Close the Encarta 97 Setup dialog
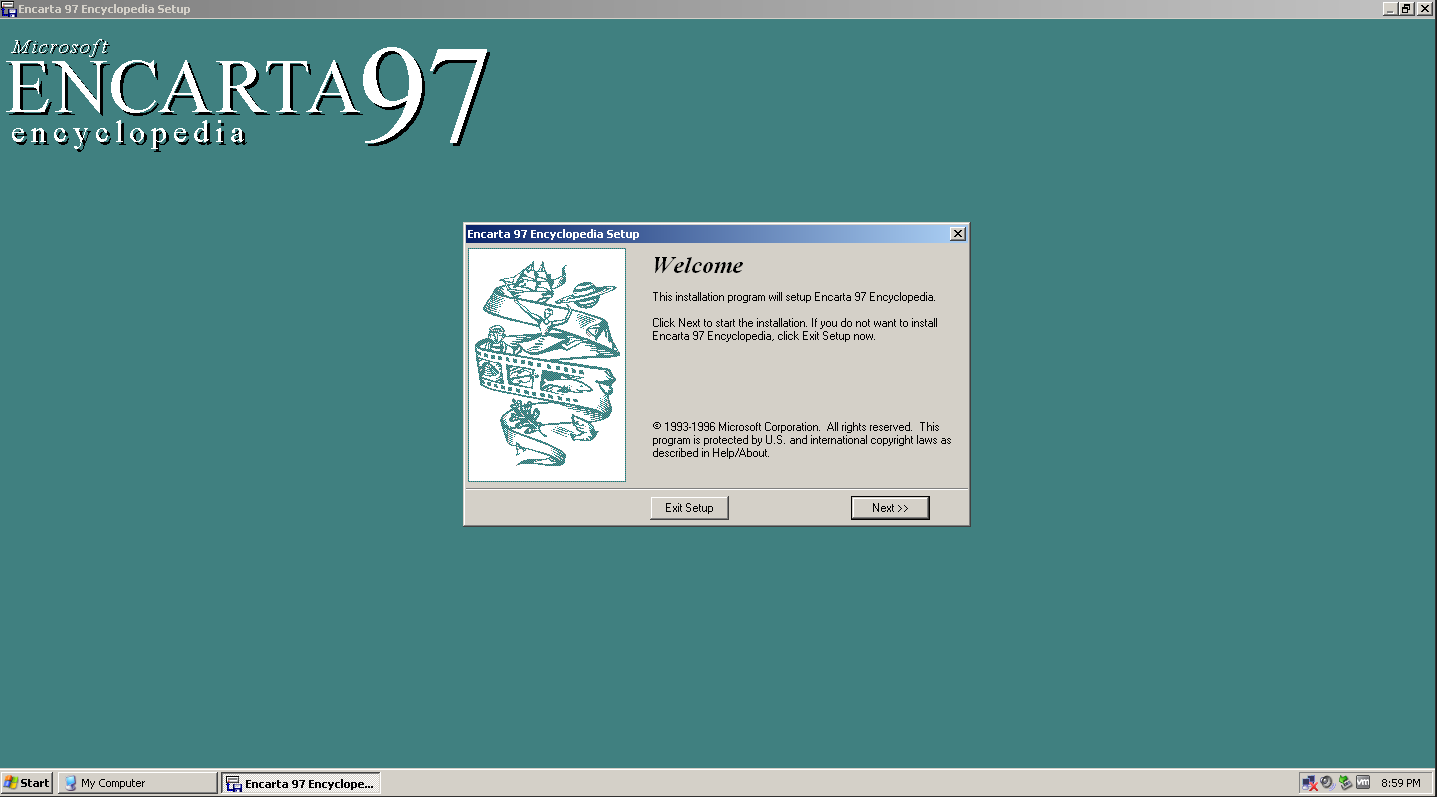Image resolution: width=1437 pixels, height=797 pixels. click(957, 234)
